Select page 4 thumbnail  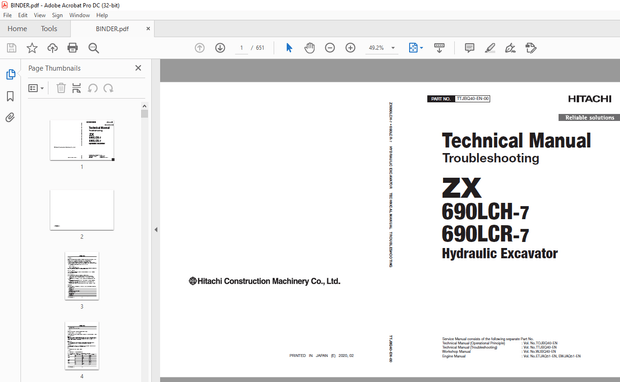tap(82, 346)
